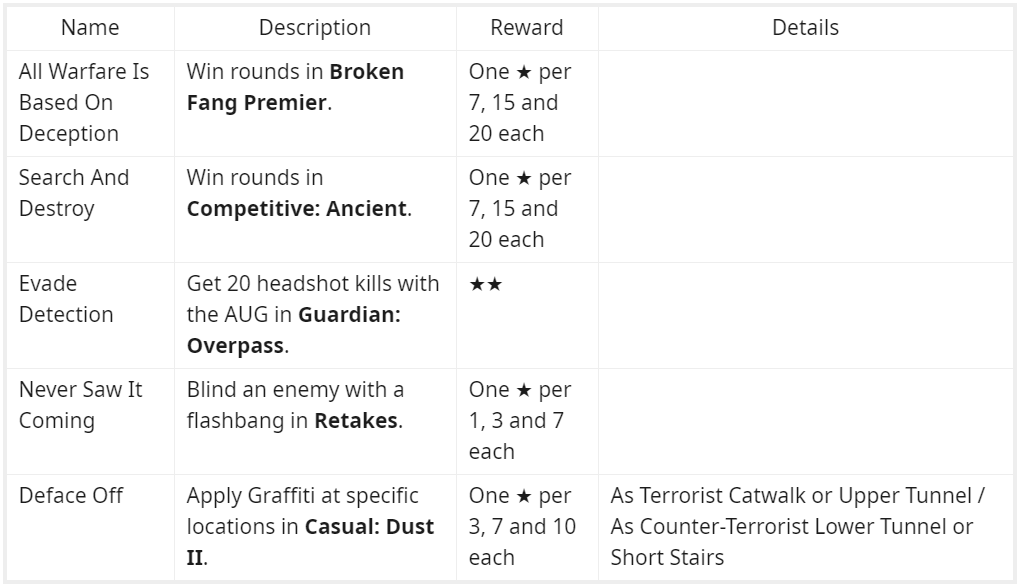The height and width of the screenshot is (588, 1021).
Task: Select the All Warfare Is Based On Deception name
Action: 84,102
